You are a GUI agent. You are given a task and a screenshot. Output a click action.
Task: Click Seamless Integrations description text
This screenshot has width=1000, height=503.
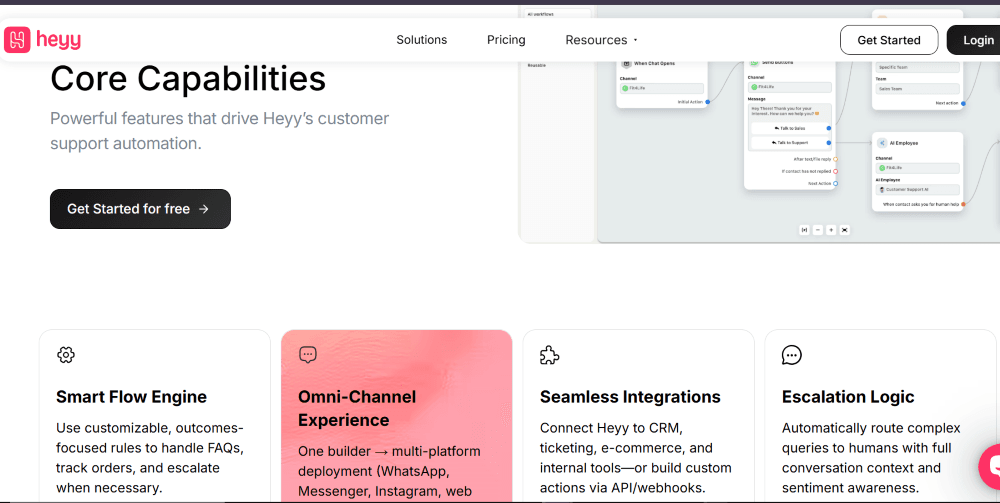point(635,458)
